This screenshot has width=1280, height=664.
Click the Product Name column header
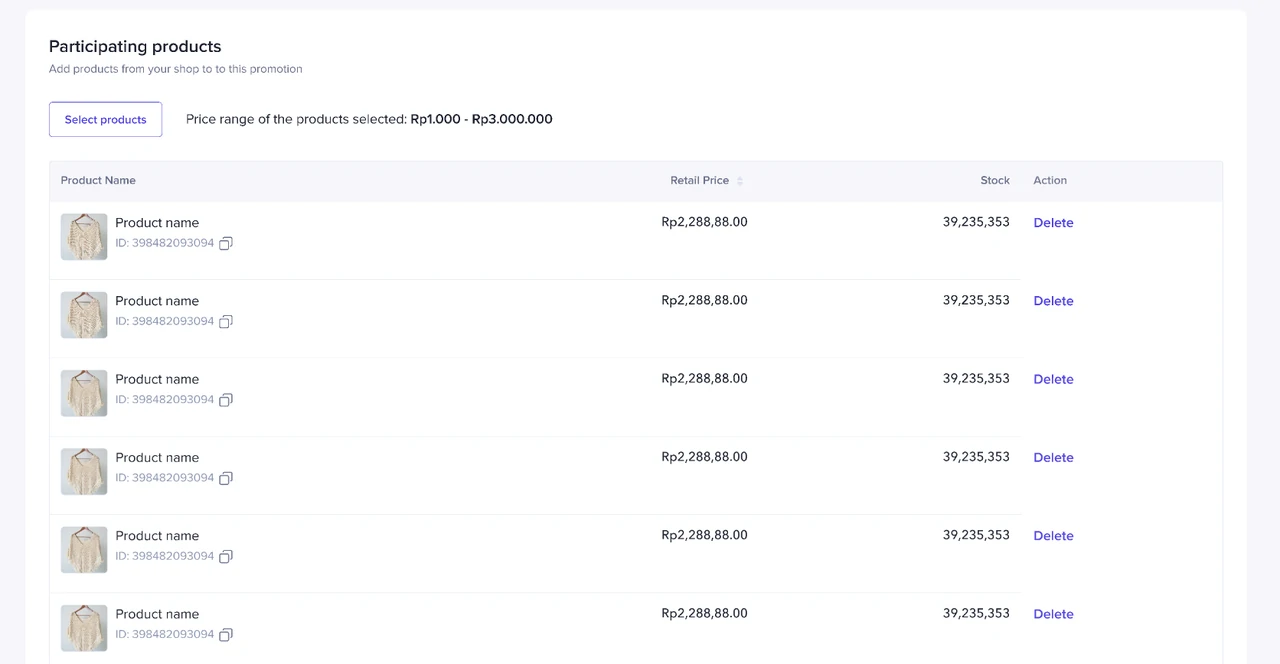point(98,181)
